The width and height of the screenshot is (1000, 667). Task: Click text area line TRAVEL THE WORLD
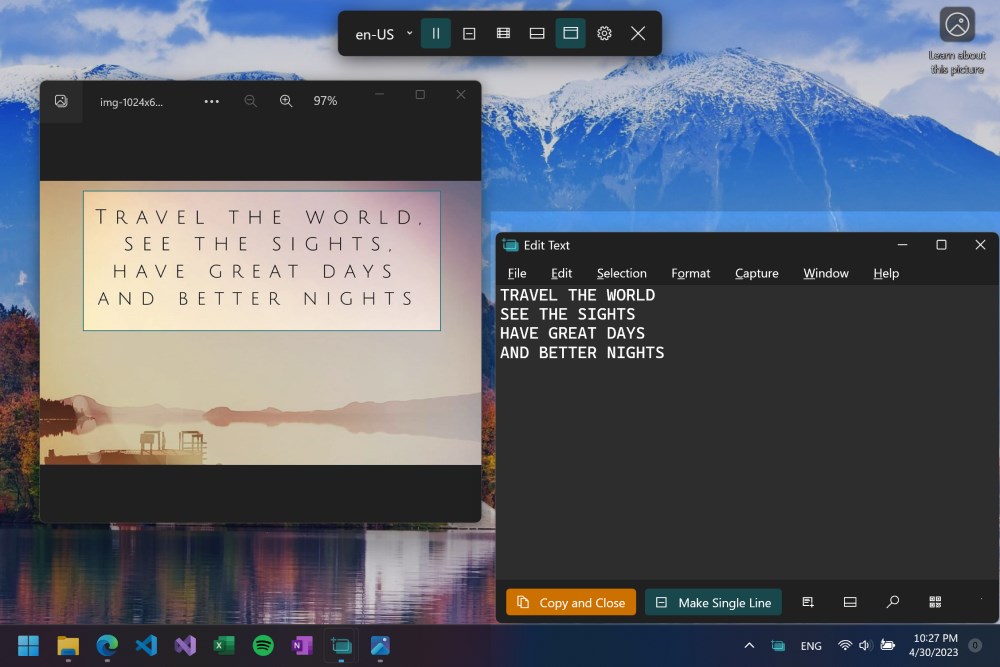(577, 295)
